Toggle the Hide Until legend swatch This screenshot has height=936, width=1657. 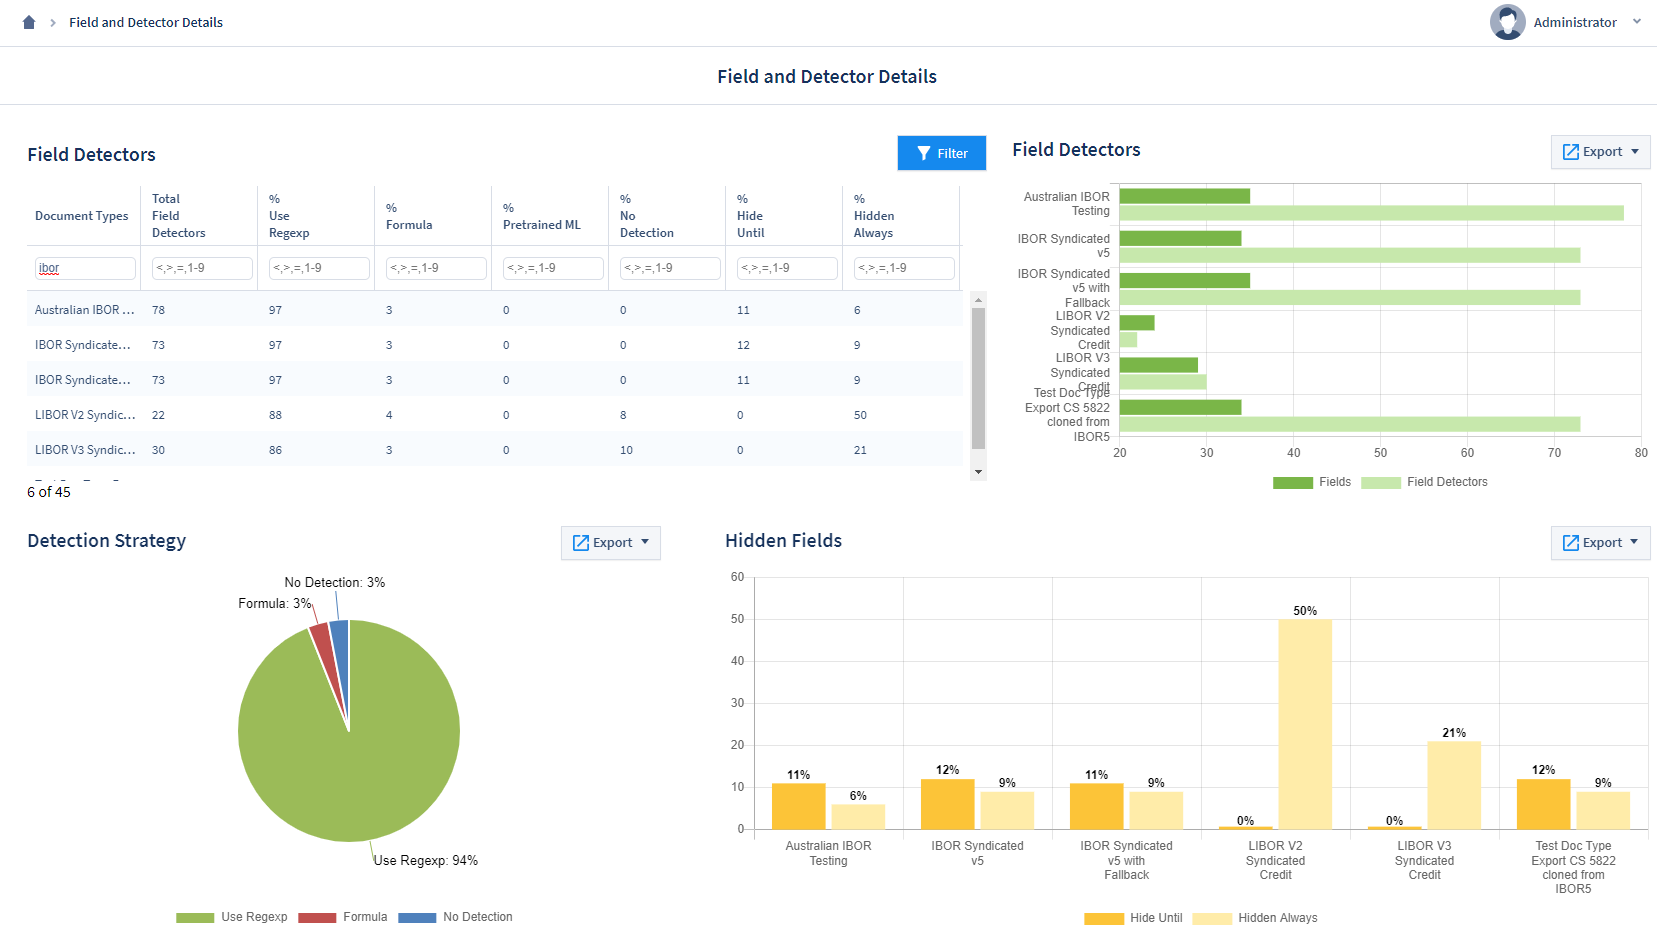[x=1104, y=919]
